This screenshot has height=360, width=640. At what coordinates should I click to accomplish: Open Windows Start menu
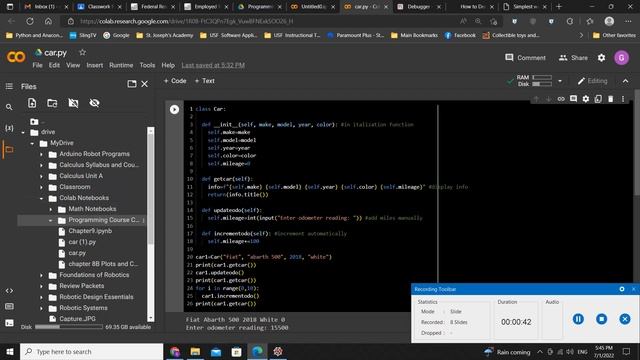(x=10, y=351)
